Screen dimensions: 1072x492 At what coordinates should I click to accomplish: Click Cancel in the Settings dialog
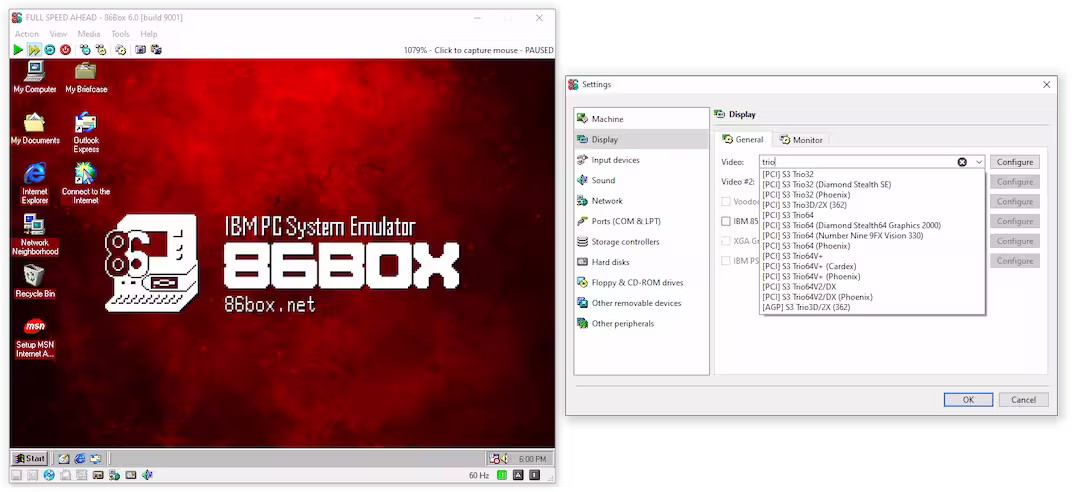[1023, 400]
